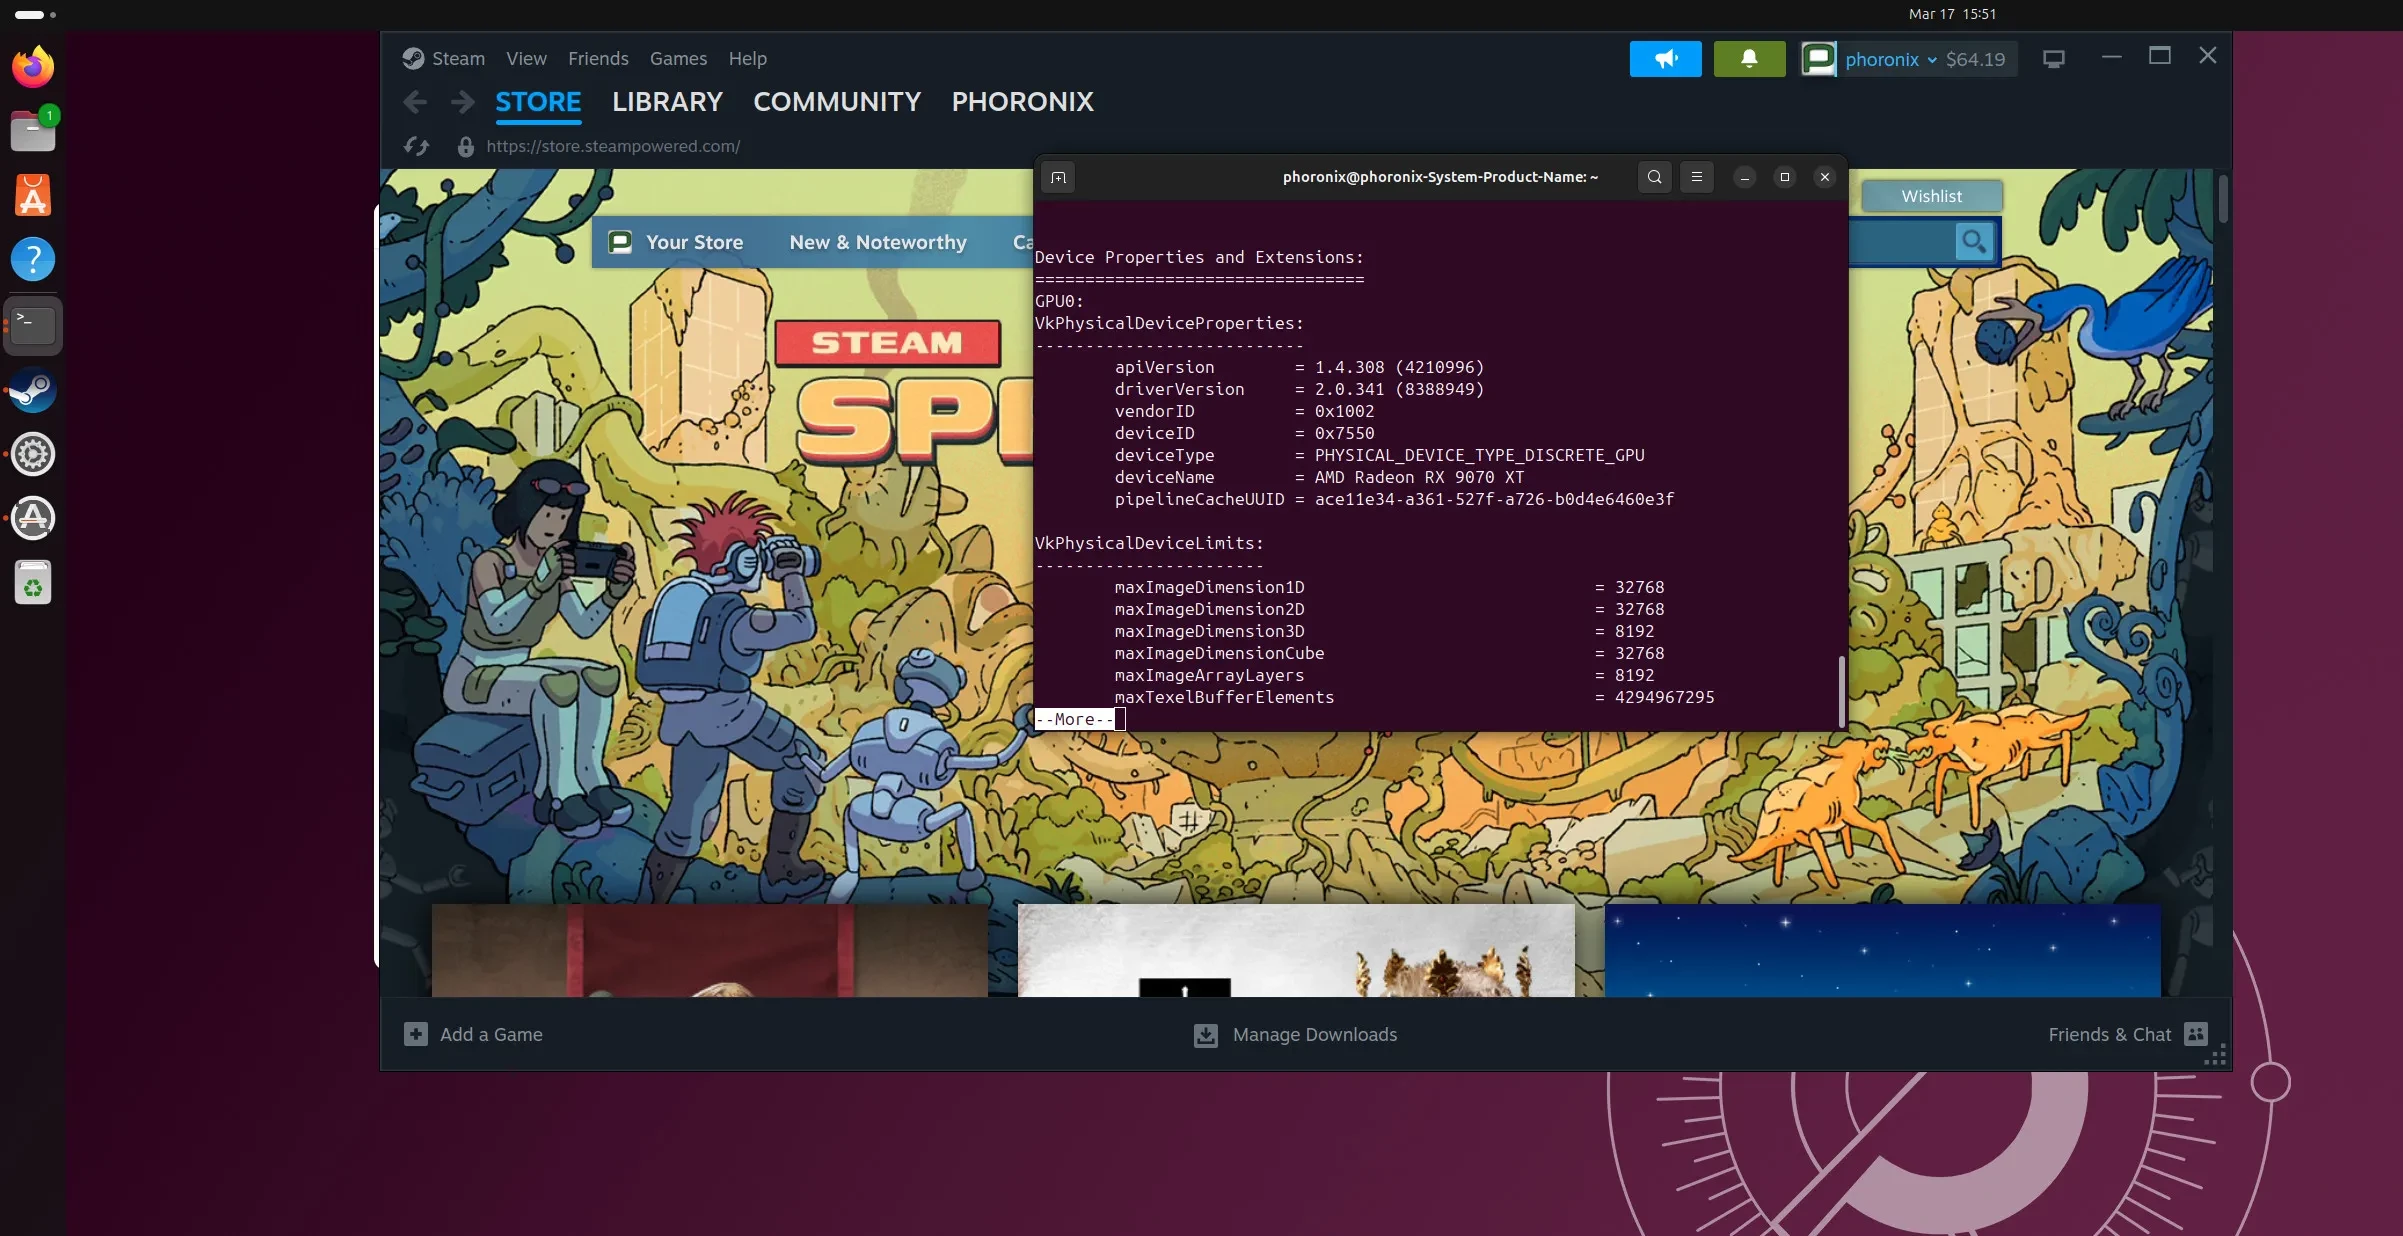Click the store URL address field

(612, 146)
